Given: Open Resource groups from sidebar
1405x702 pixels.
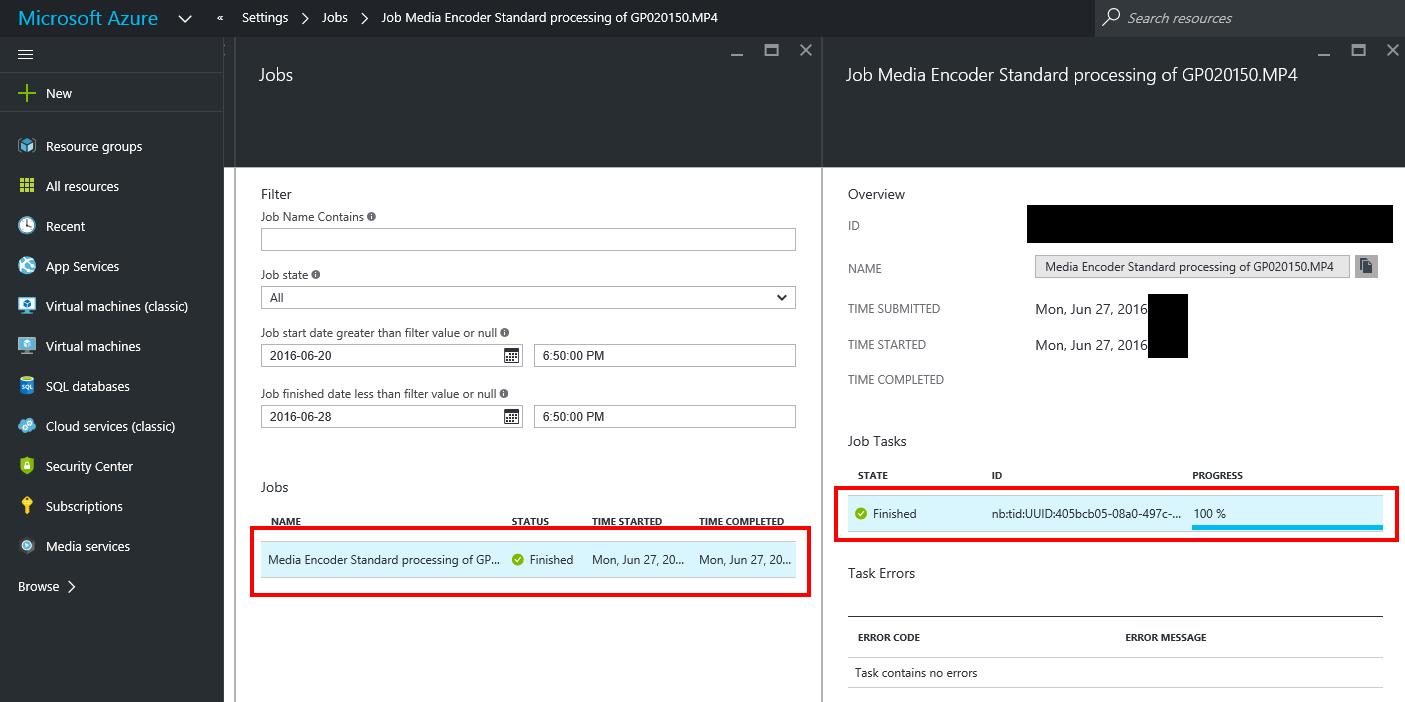Looking at the screenshot, I should 94,146.
